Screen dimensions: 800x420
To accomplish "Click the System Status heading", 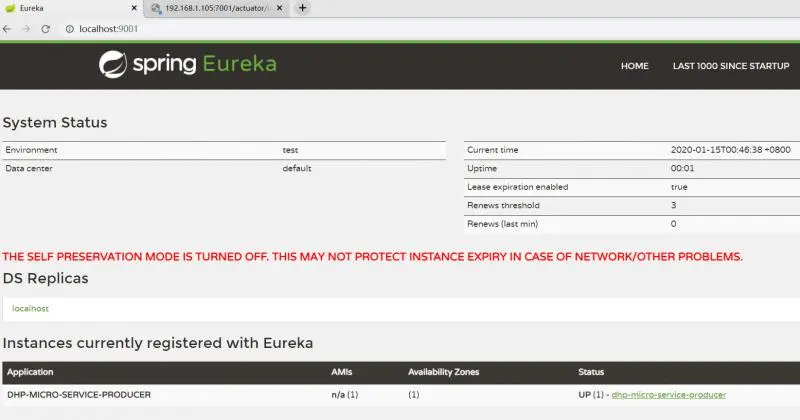I will 55,122.
